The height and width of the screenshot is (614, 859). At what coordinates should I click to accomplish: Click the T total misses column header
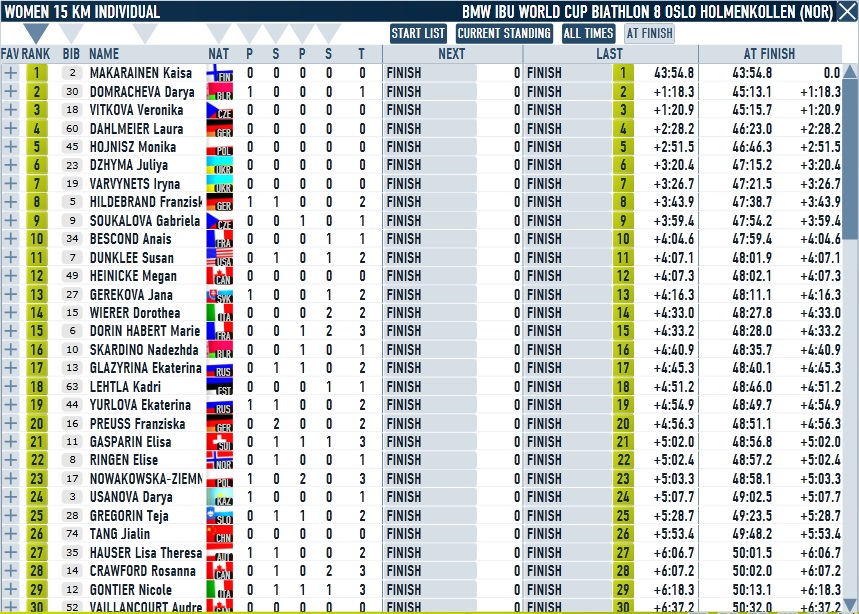point(362,54)
